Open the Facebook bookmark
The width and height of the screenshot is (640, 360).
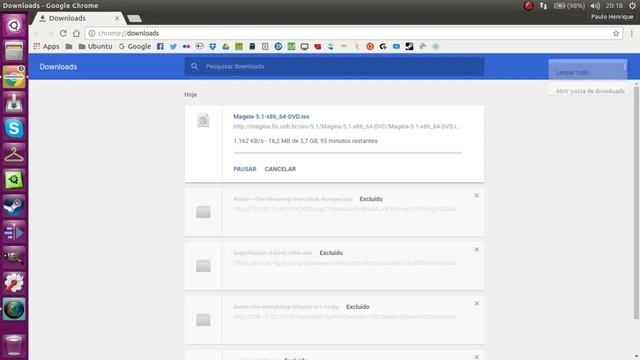click(x=160, y=47)
